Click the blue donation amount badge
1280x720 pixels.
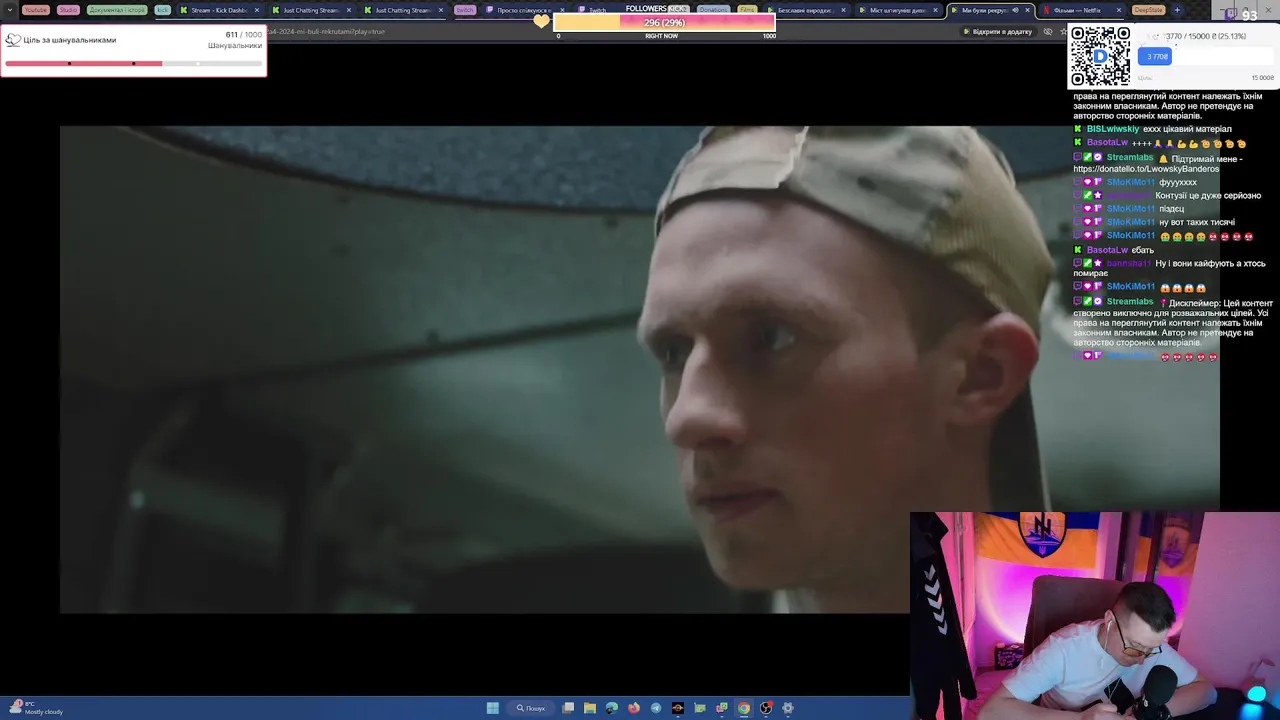[1154, 56]
